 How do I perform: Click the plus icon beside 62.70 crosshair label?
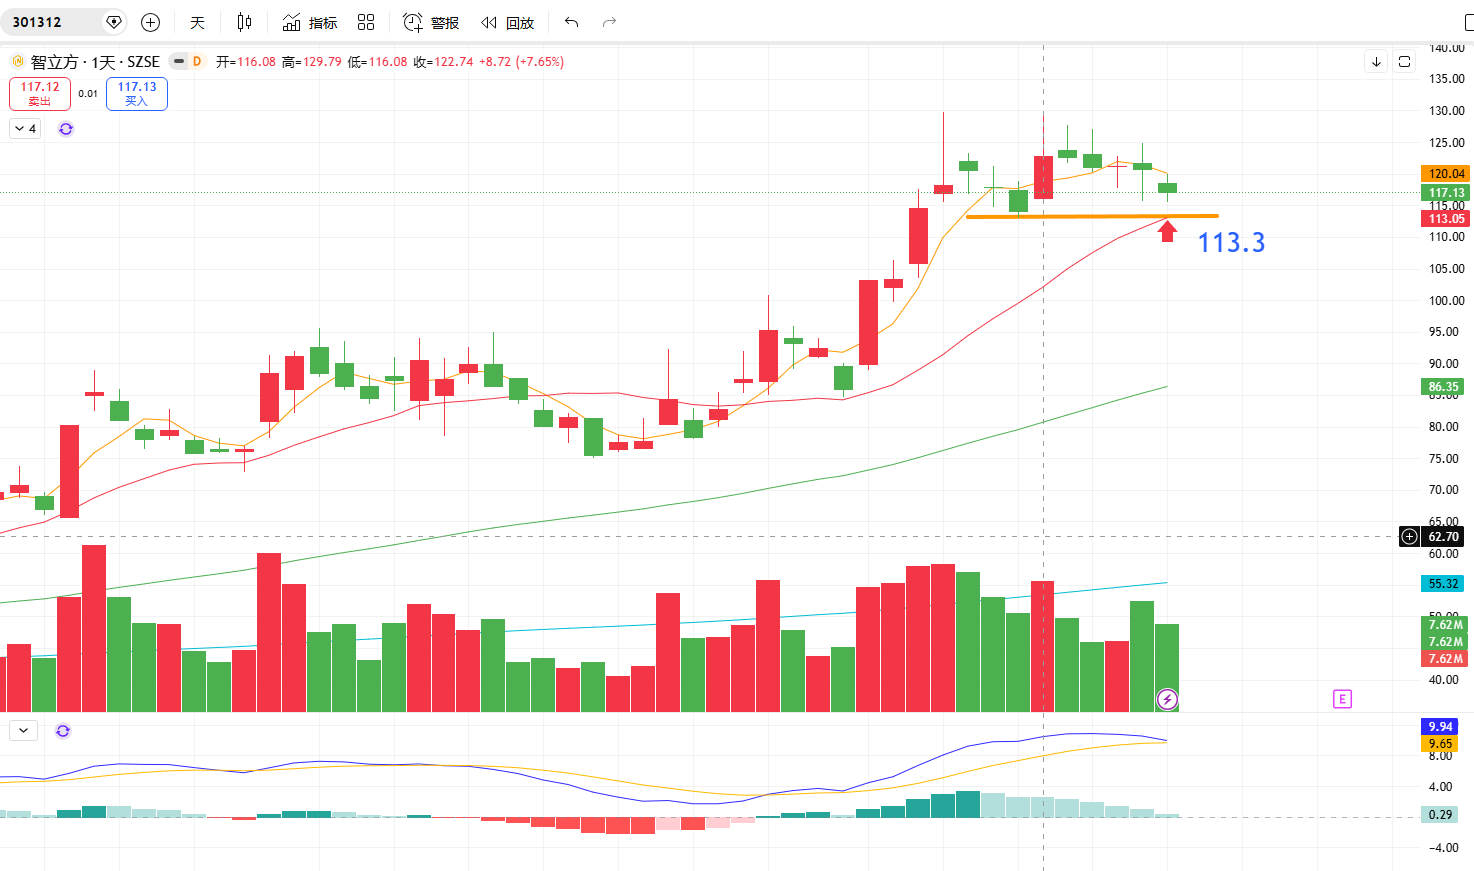point(1409,537)
